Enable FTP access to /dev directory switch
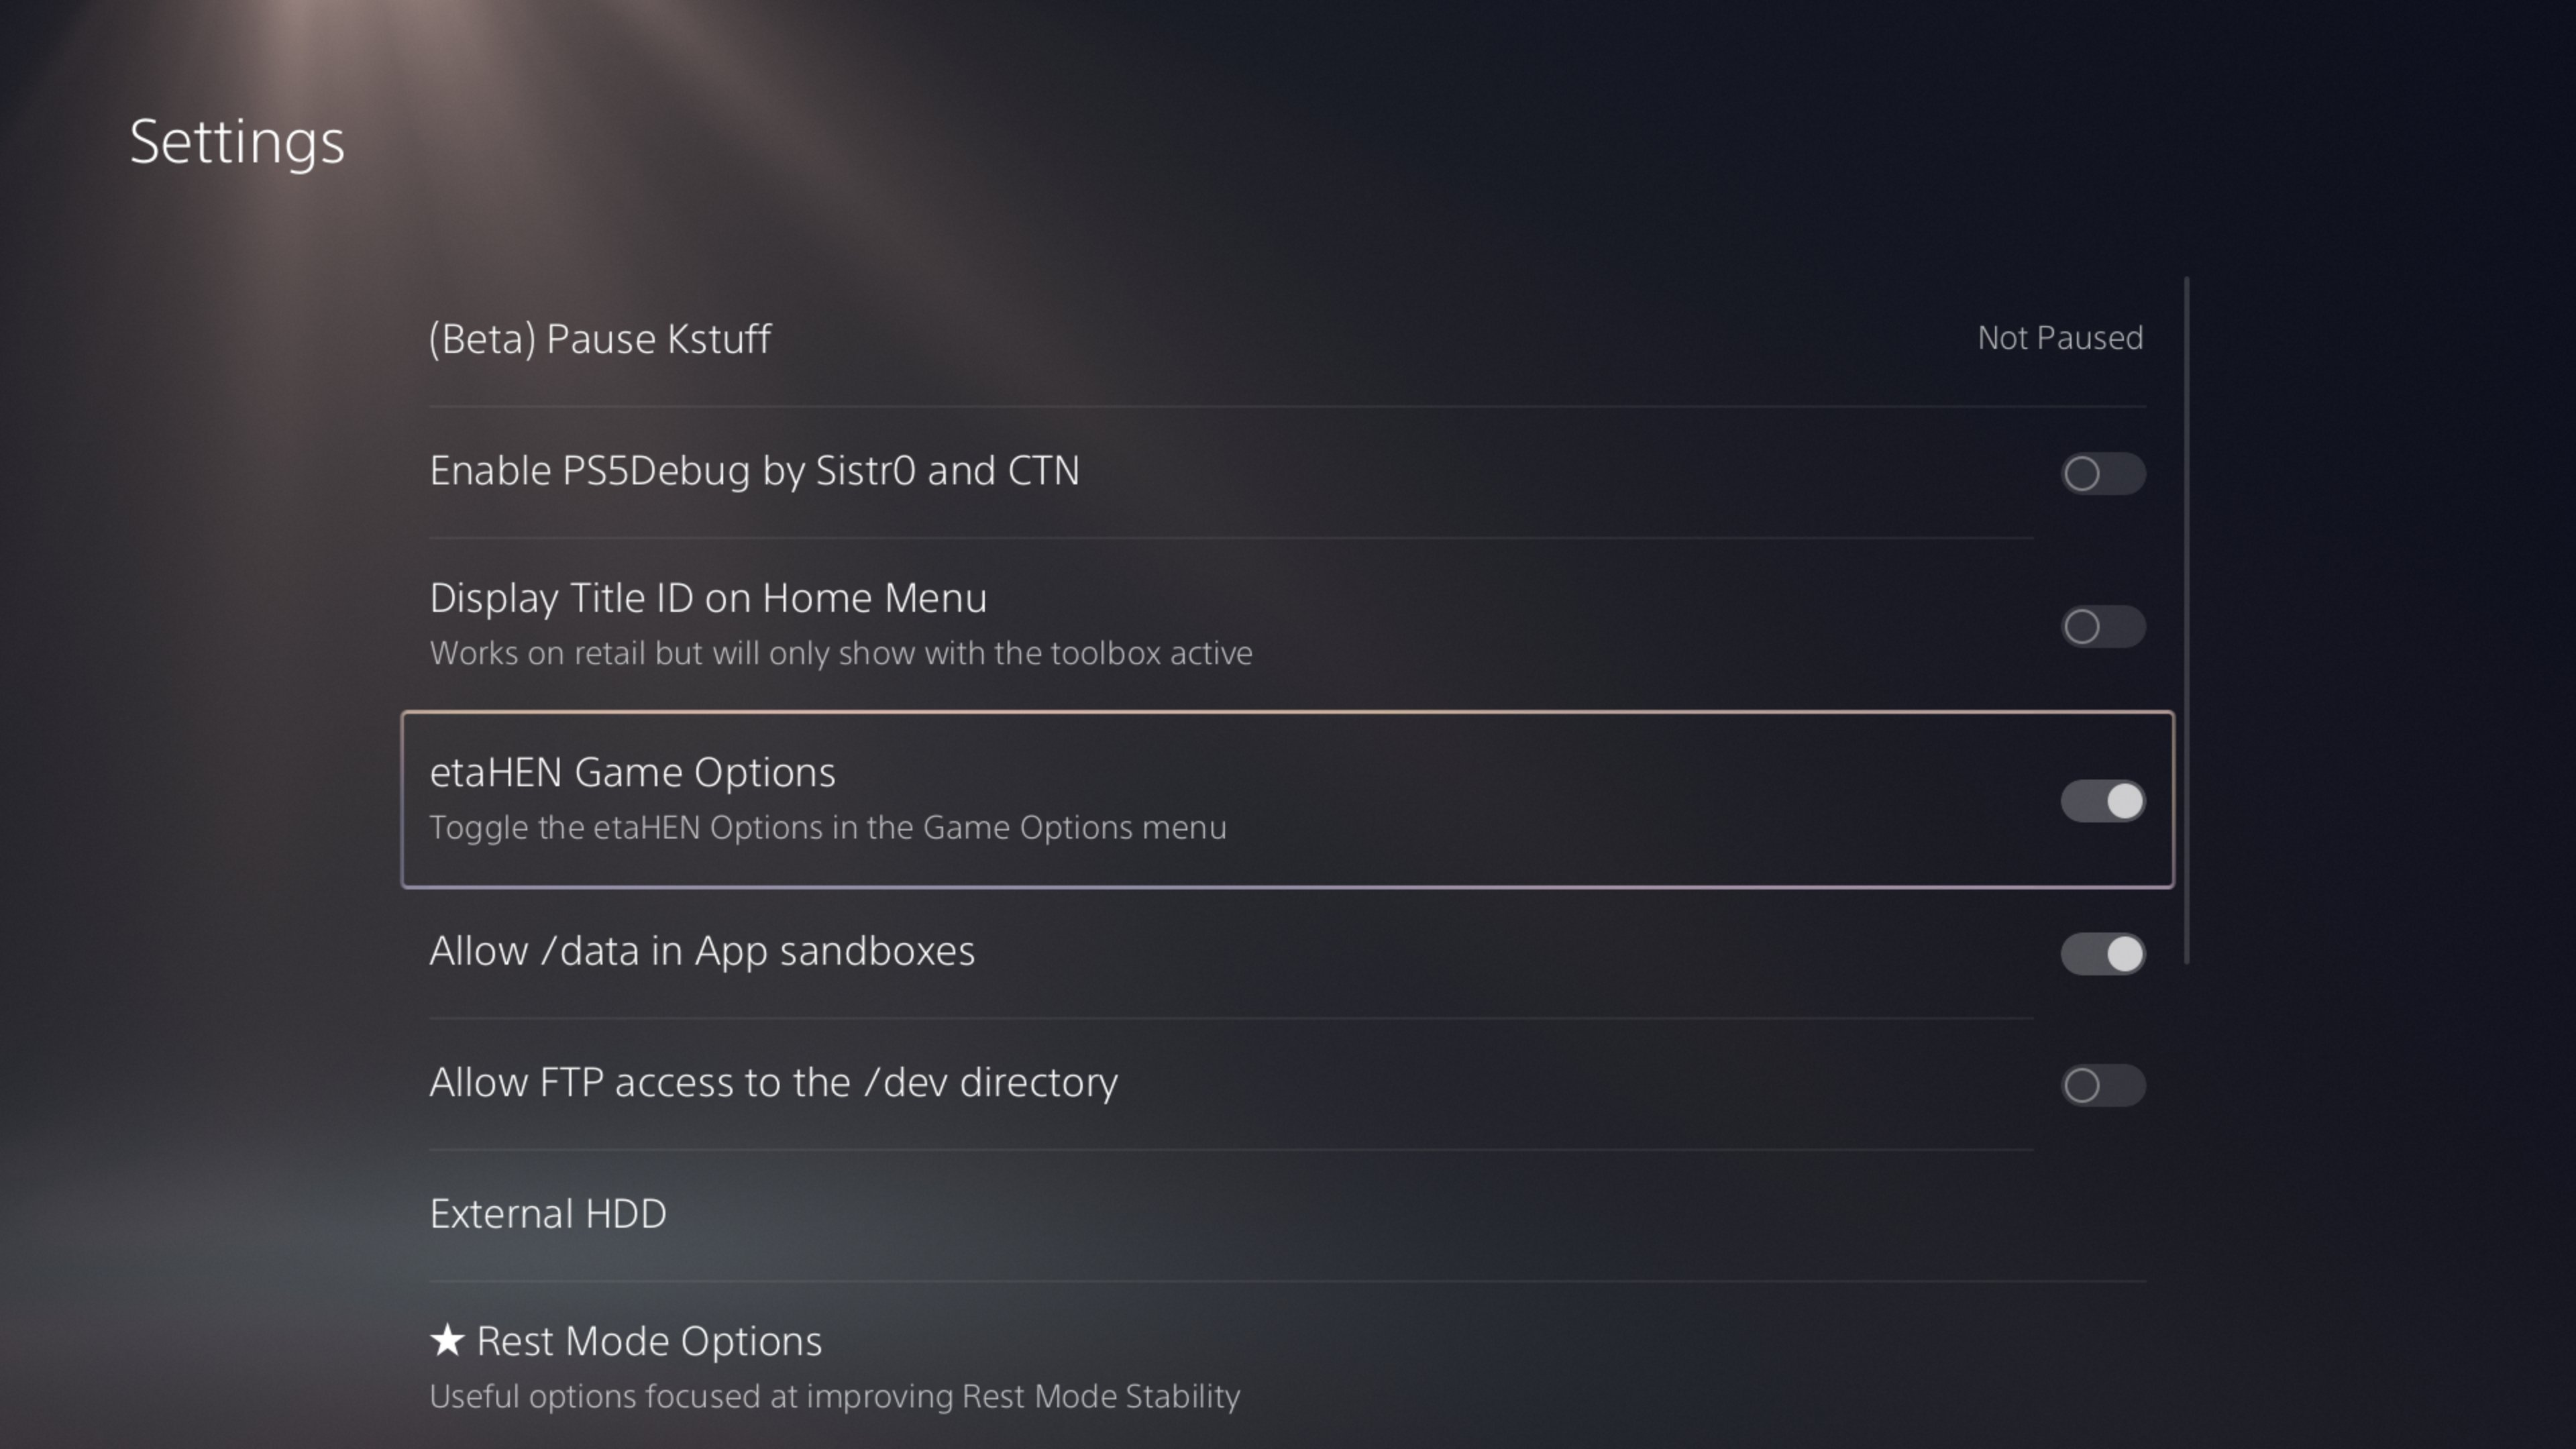The width and height of the screenshot is (2576, 1449). point(2102,1085)
